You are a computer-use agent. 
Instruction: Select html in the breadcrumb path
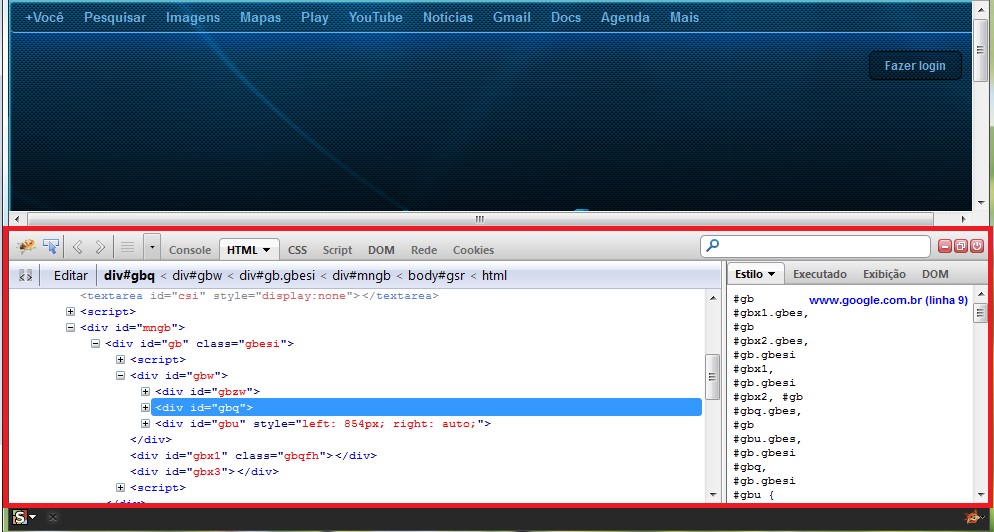point(494,276)
